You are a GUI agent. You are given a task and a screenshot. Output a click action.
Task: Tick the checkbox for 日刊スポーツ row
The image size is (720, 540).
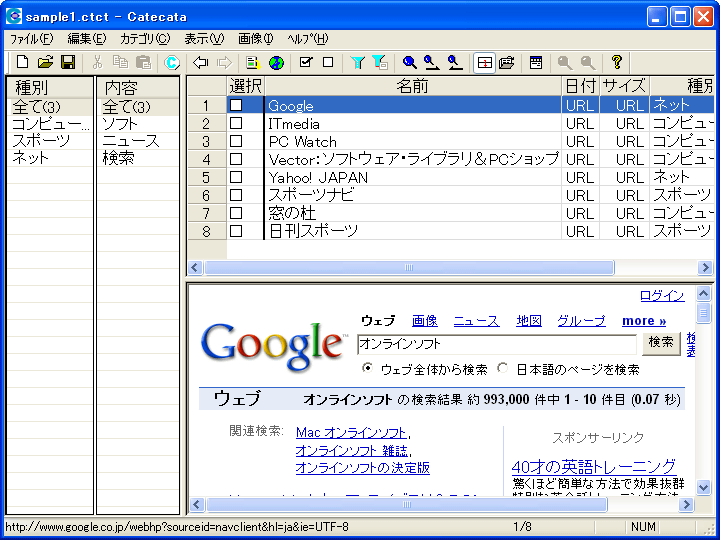click(x=236, y=231)
